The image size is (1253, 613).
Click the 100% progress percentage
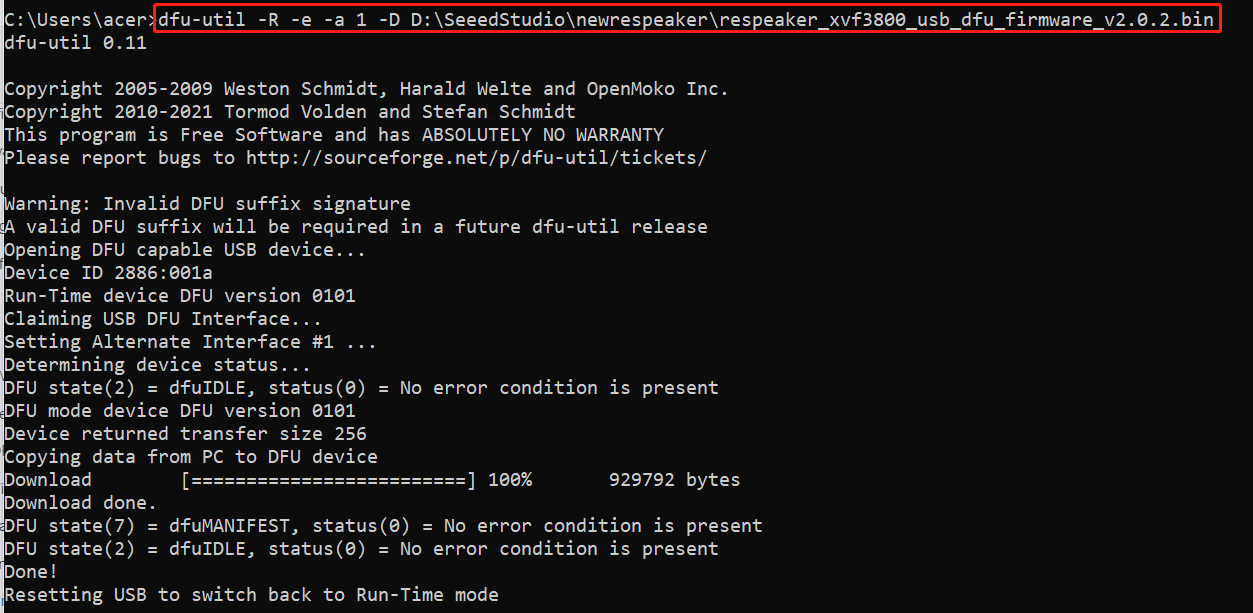pyautogui.click(x=510, y=480)
